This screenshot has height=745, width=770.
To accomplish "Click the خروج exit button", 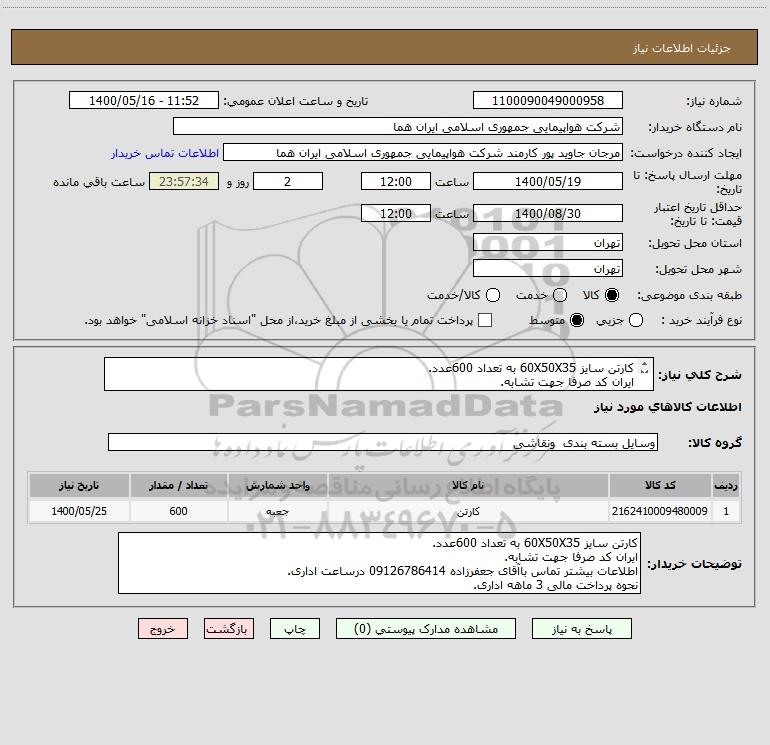I will click(163, 629).
